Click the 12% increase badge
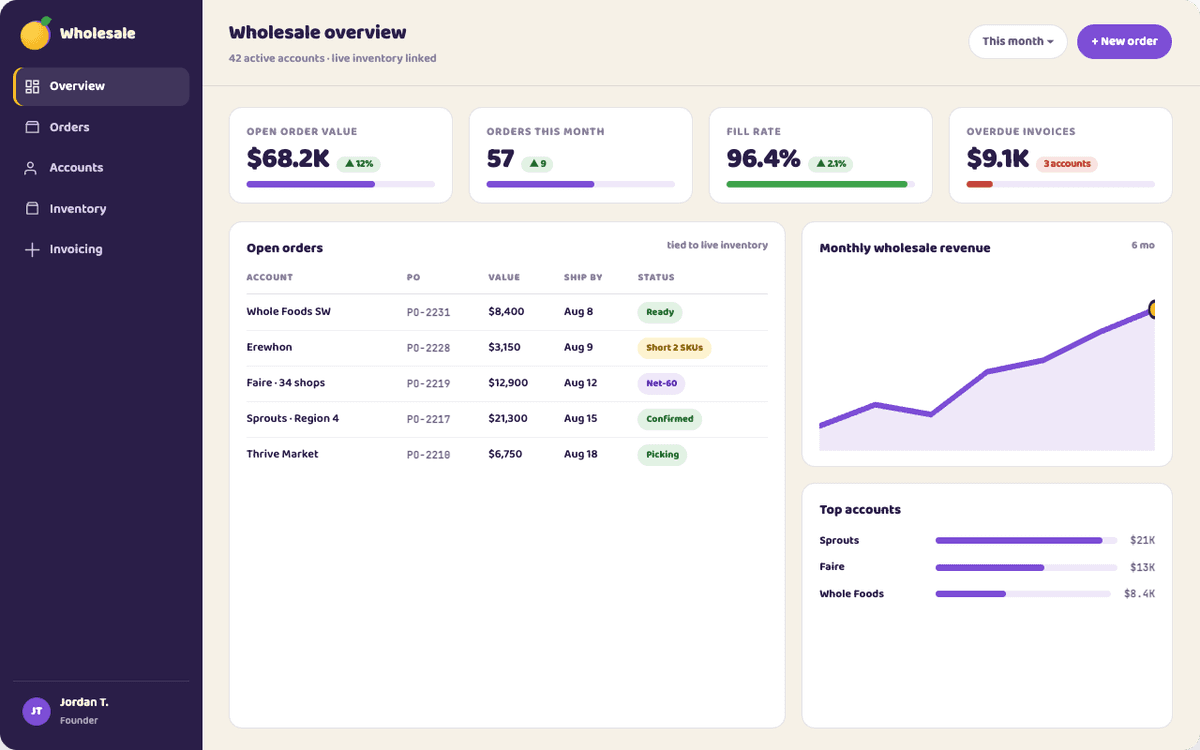This screenshot has height=750, width=1200. 358,163
